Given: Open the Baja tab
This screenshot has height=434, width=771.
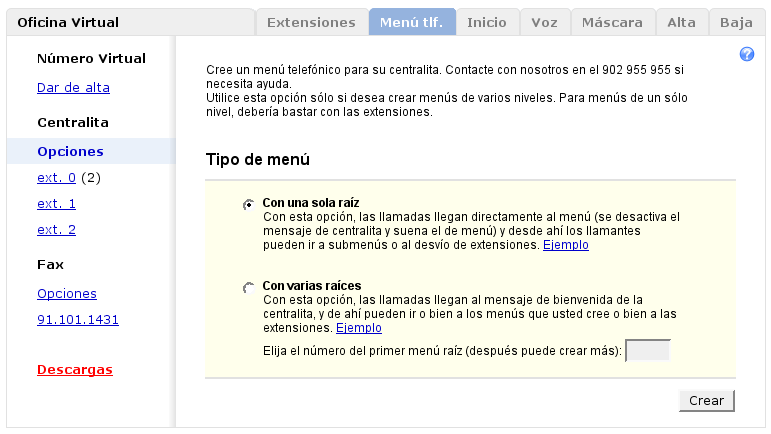Looking at the screenshot, I should (737, 22).
